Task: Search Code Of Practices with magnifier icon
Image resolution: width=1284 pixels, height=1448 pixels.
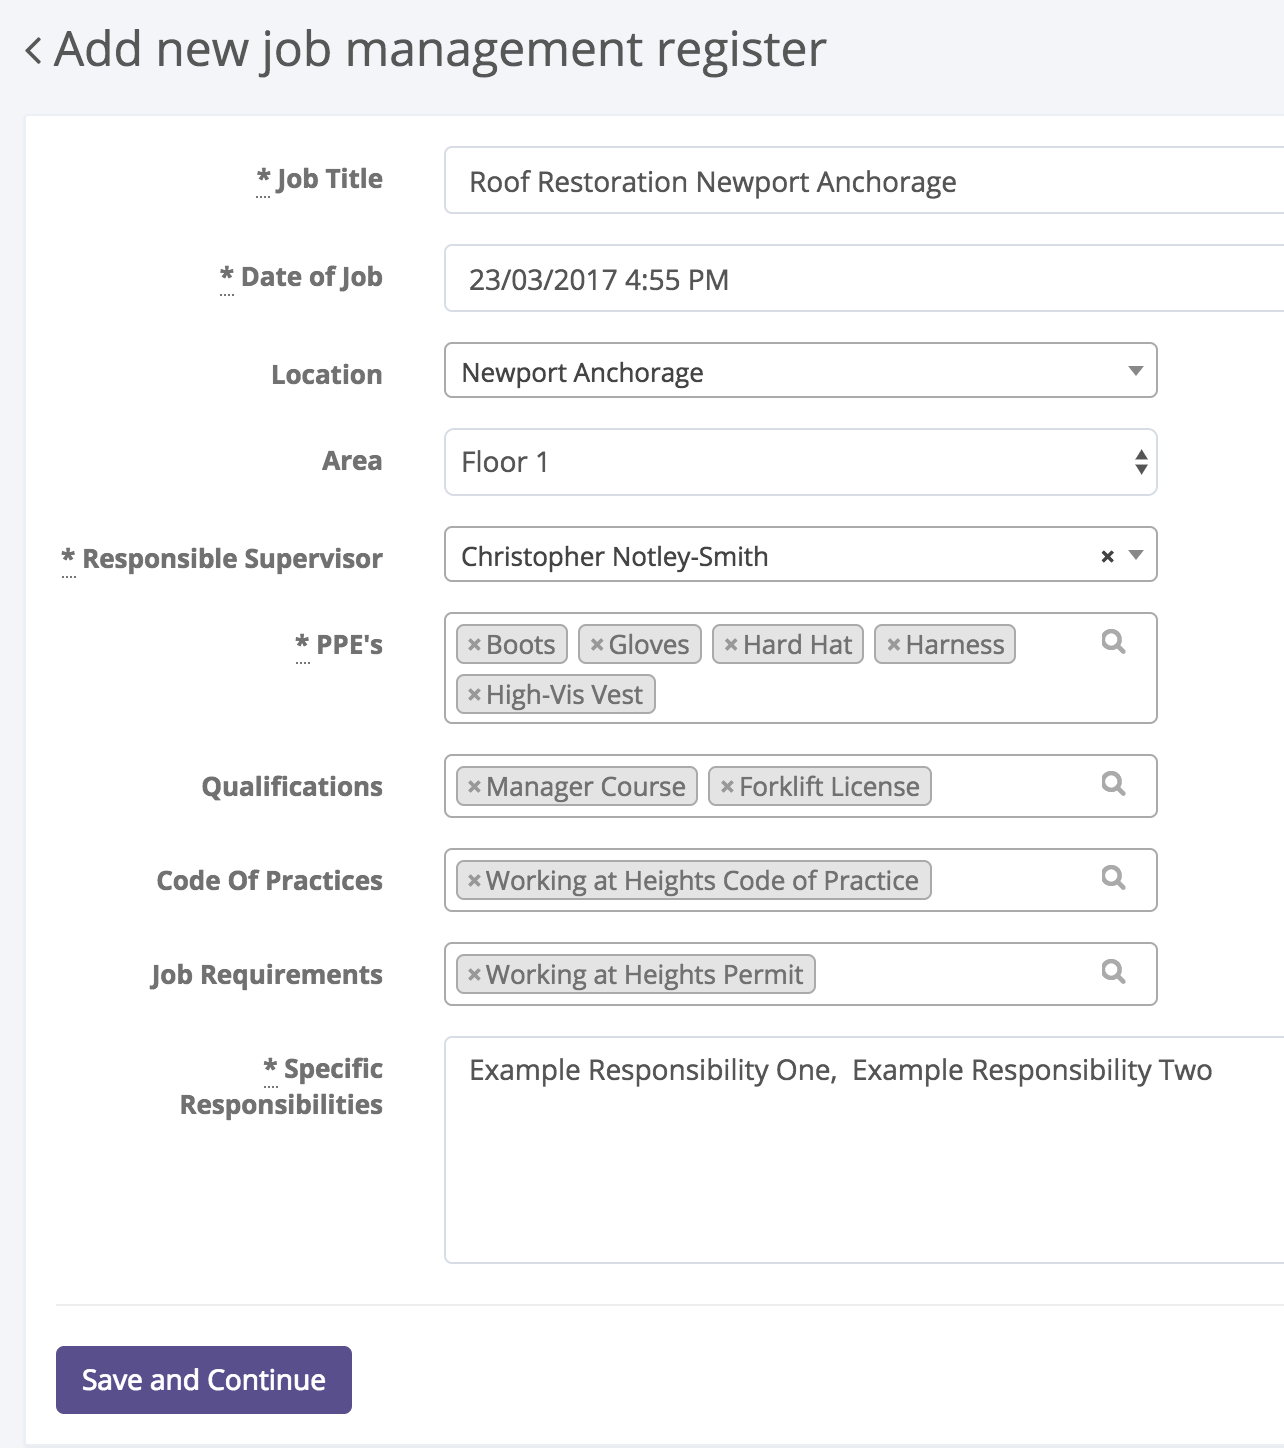Action: point(1113,878)
